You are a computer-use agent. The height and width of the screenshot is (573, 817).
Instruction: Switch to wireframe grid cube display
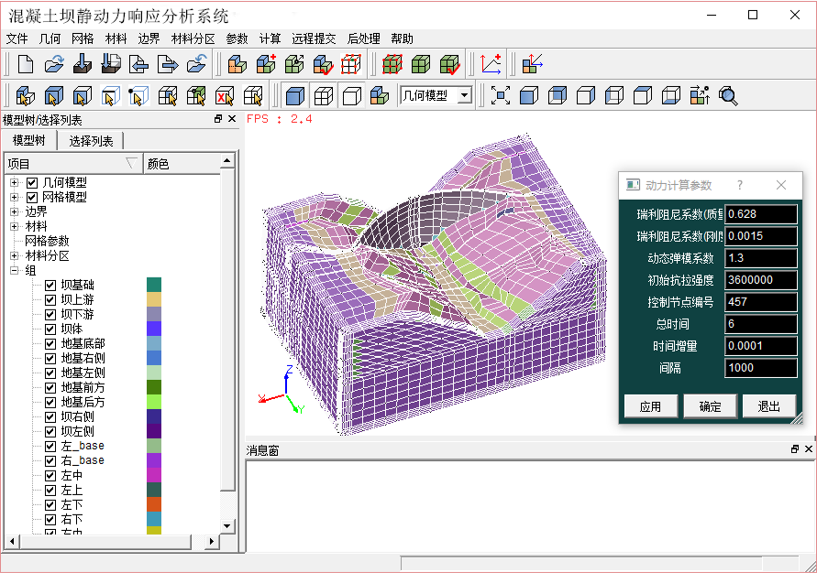(324, 96)
